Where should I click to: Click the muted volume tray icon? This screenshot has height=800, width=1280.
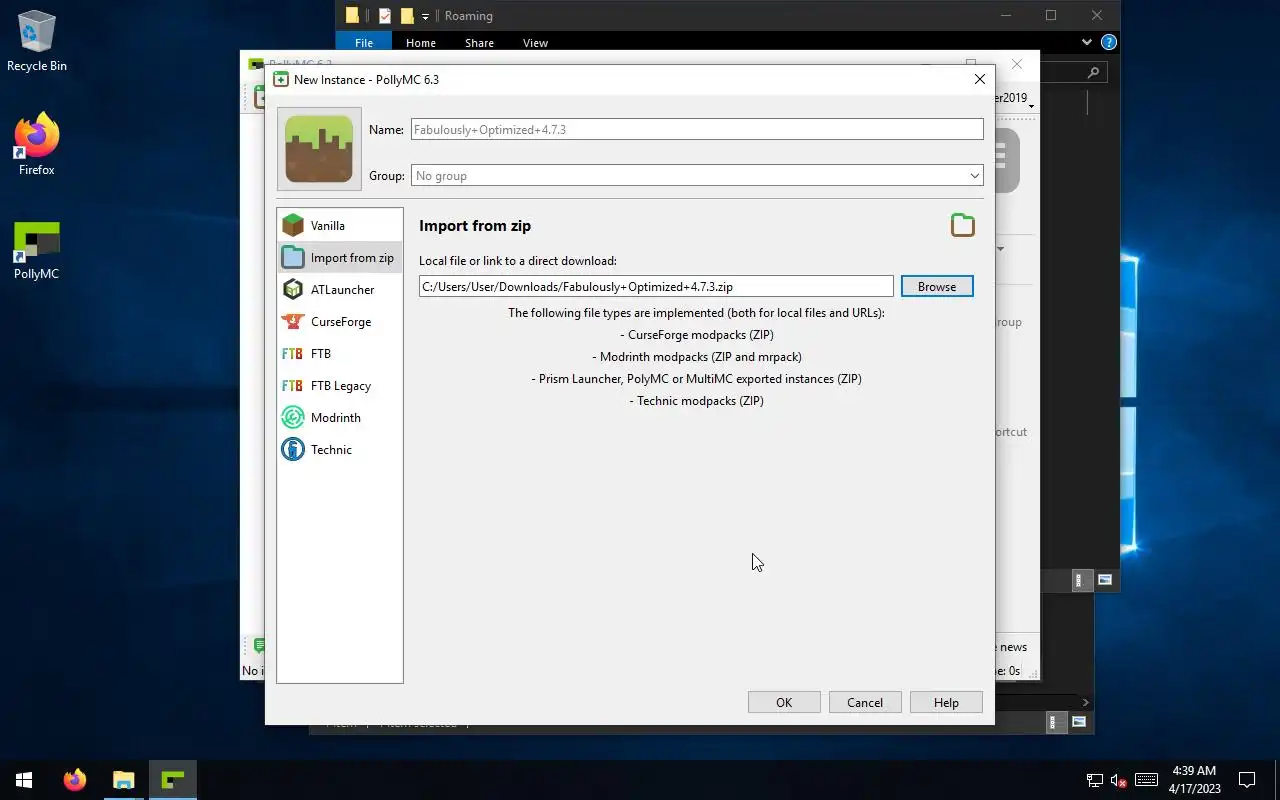(x=1119, y=780)
